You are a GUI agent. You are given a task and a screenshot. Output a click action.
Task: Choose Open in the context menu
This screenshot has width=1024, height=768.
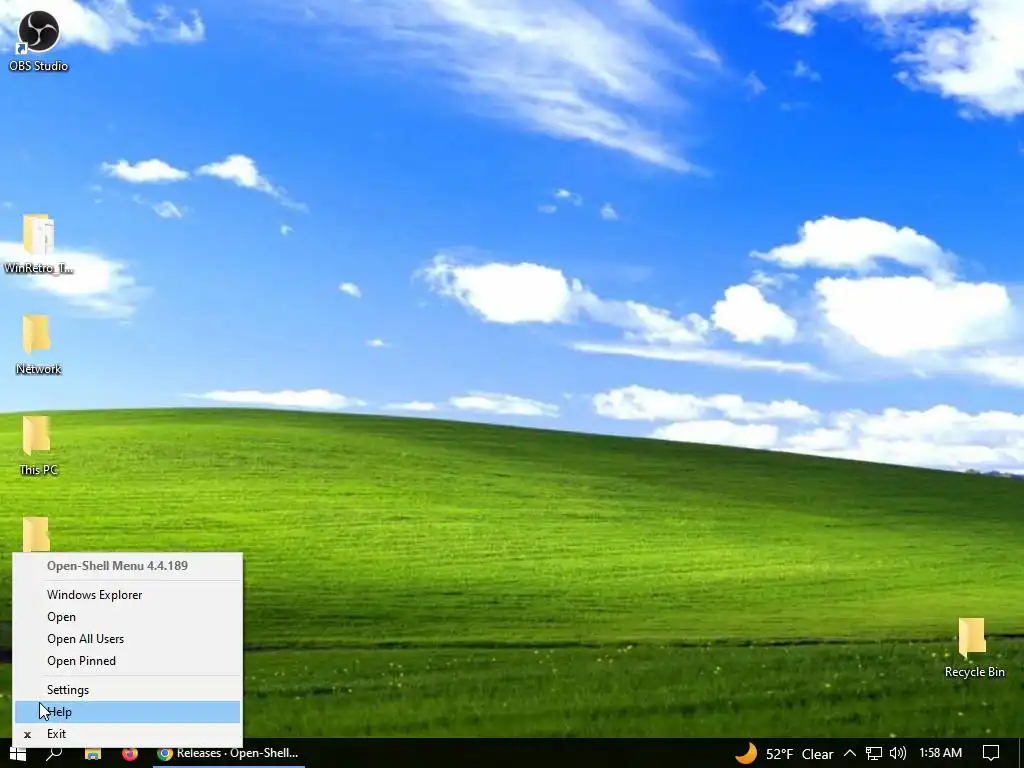click(128, 616)
